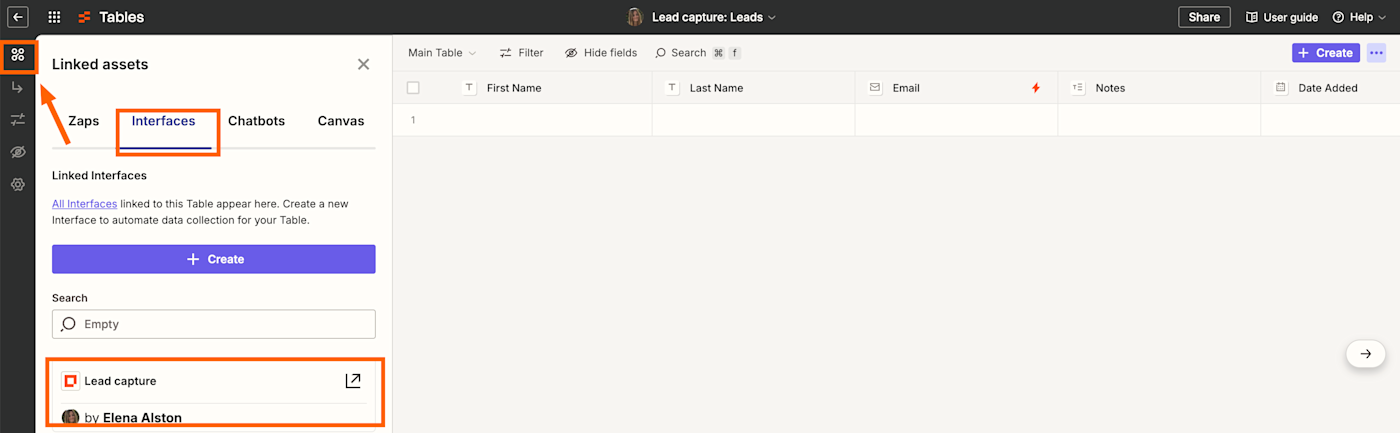The image size is (1400, 433).
Task: Open the Main Table view dropdown
Action: (442, 53)
